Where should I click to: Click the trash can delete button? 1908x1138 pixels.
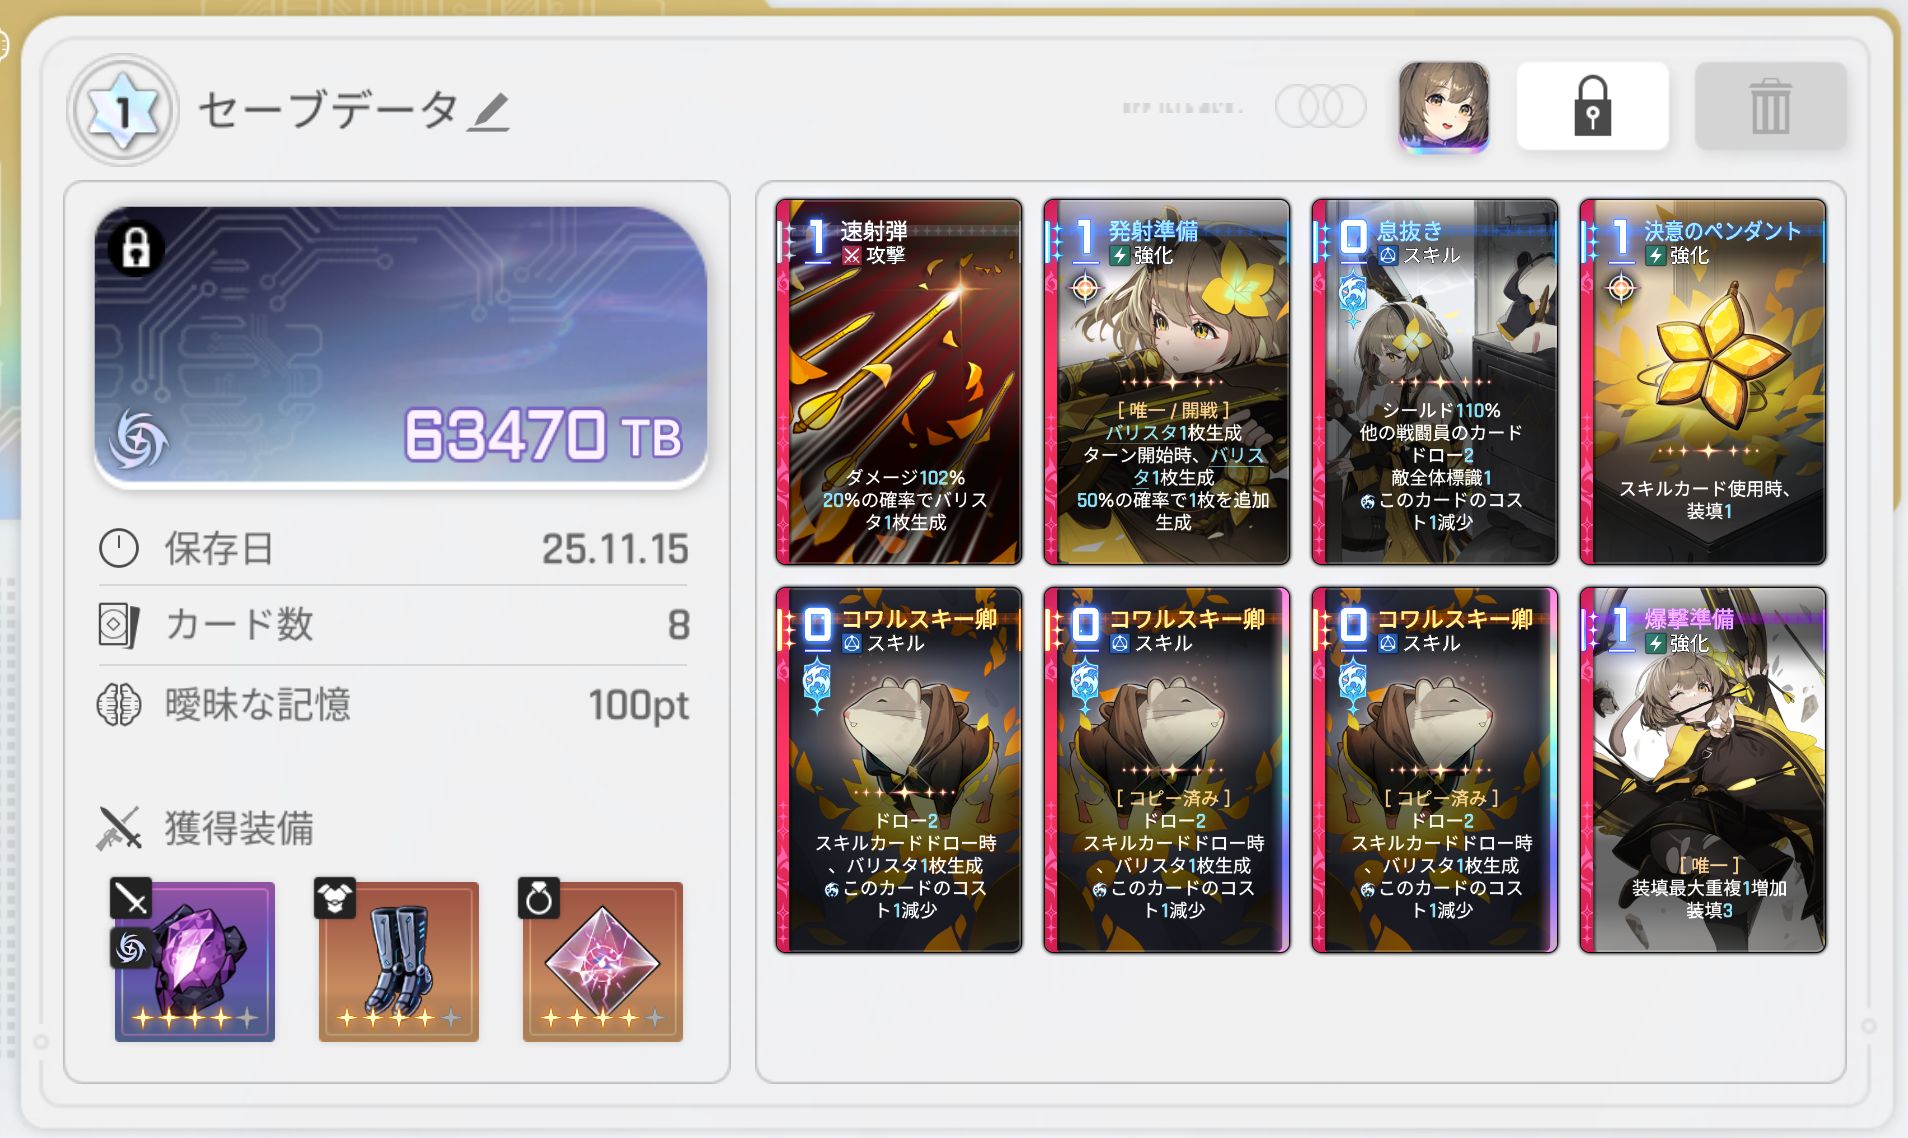click(1770, 106)
